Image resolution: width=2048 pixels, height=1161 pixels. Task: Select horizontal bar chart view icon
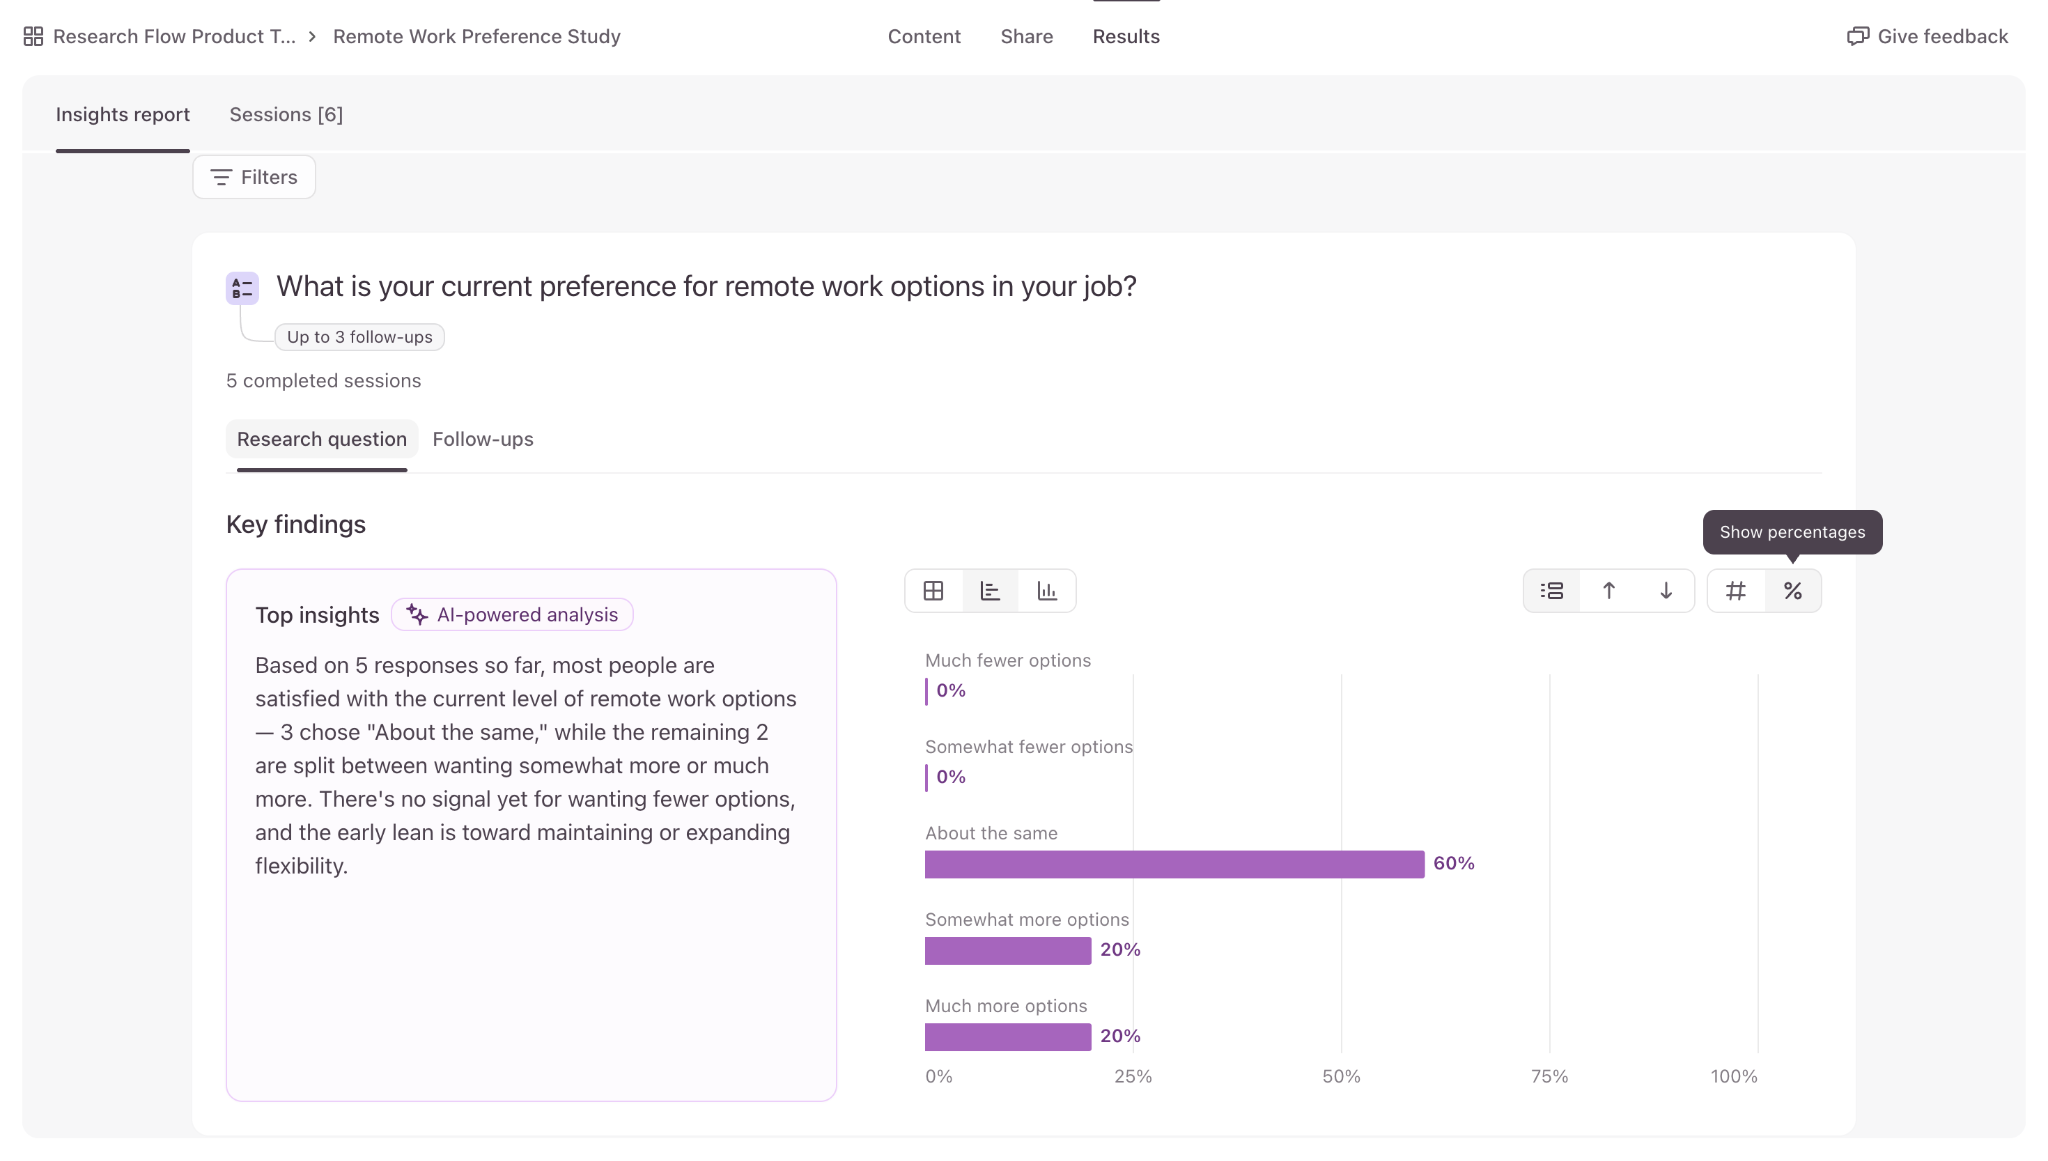pyautogui.click(x=990, y=591)
